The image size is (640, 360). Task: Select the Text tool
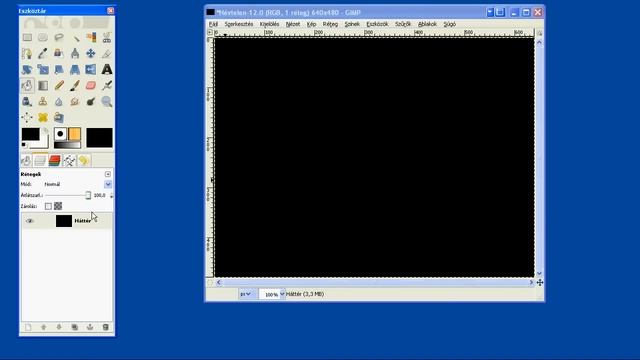point(107,69)
